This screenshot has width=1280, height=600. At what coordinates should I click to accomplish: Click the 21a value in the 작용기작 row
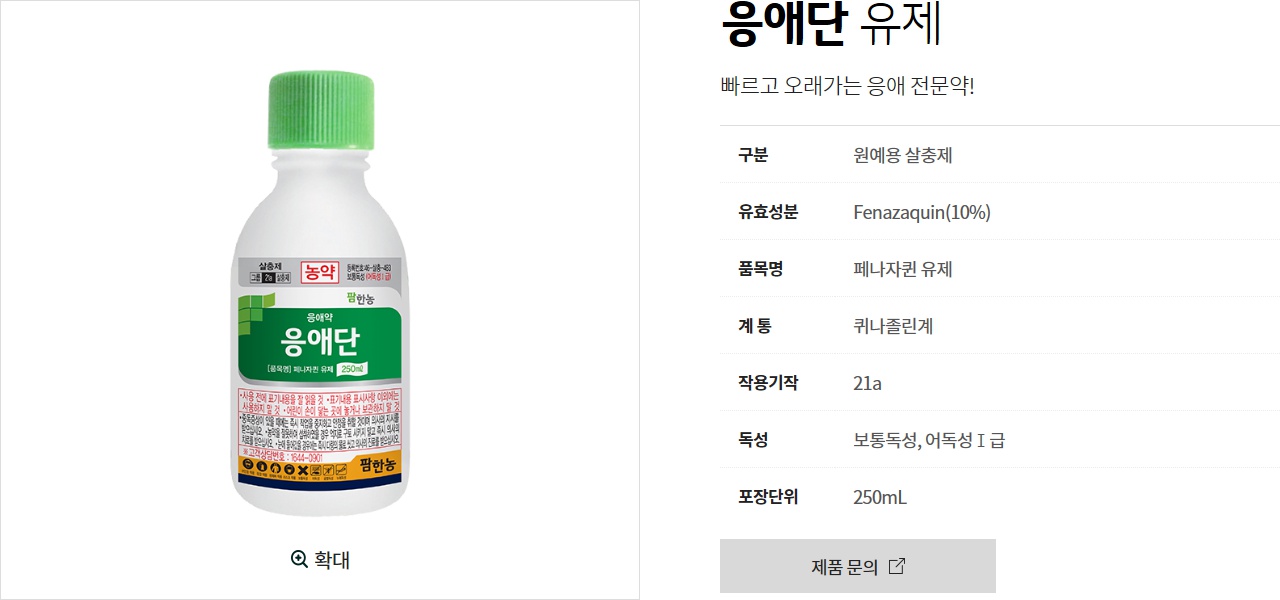click(x=867, y=383)
